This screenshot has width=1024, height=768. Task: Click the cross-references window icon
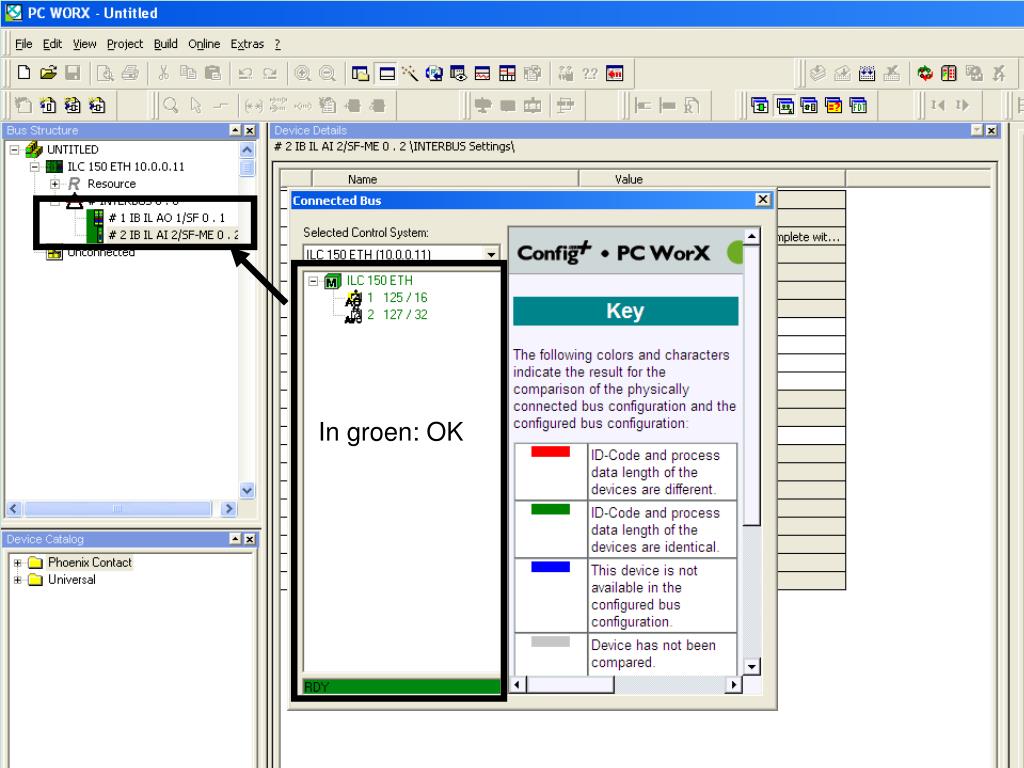(x=434, y=72)
